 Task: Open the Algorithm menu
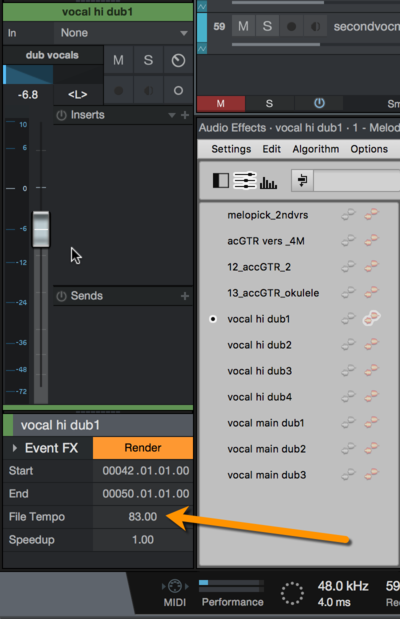(315, 149)
